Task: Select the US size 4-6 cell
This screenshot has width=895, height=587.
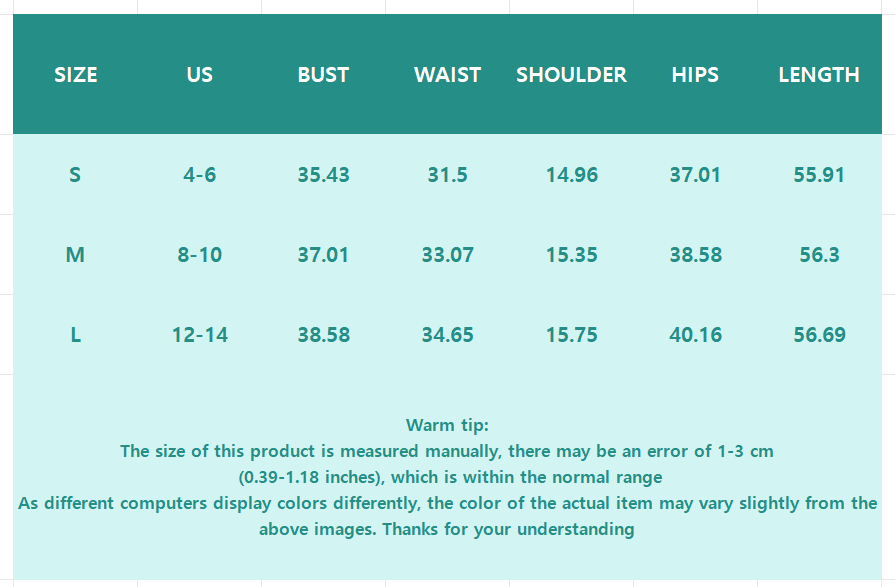Action: pos(199,175)
